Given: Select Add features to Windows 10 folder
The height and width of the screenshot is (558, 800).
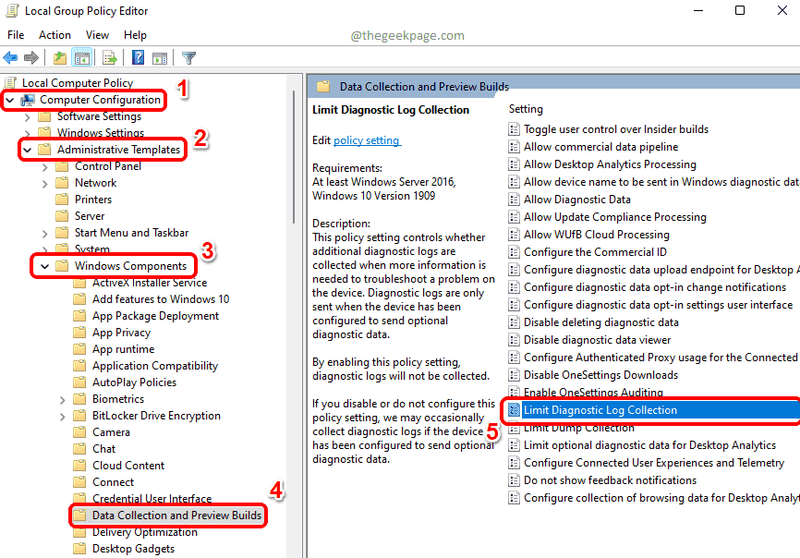Looking at the screenshot, I should pyautogui.click(x=160, y=299).
